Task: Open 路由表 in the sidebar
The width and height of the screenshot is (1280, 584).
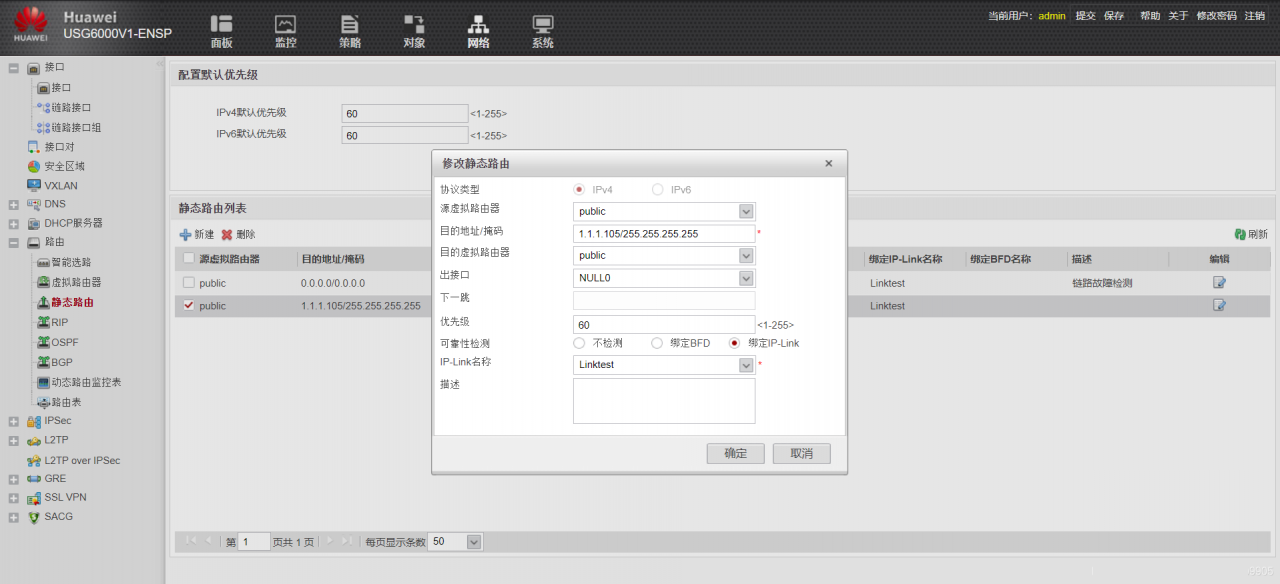Action: (66, 402)
